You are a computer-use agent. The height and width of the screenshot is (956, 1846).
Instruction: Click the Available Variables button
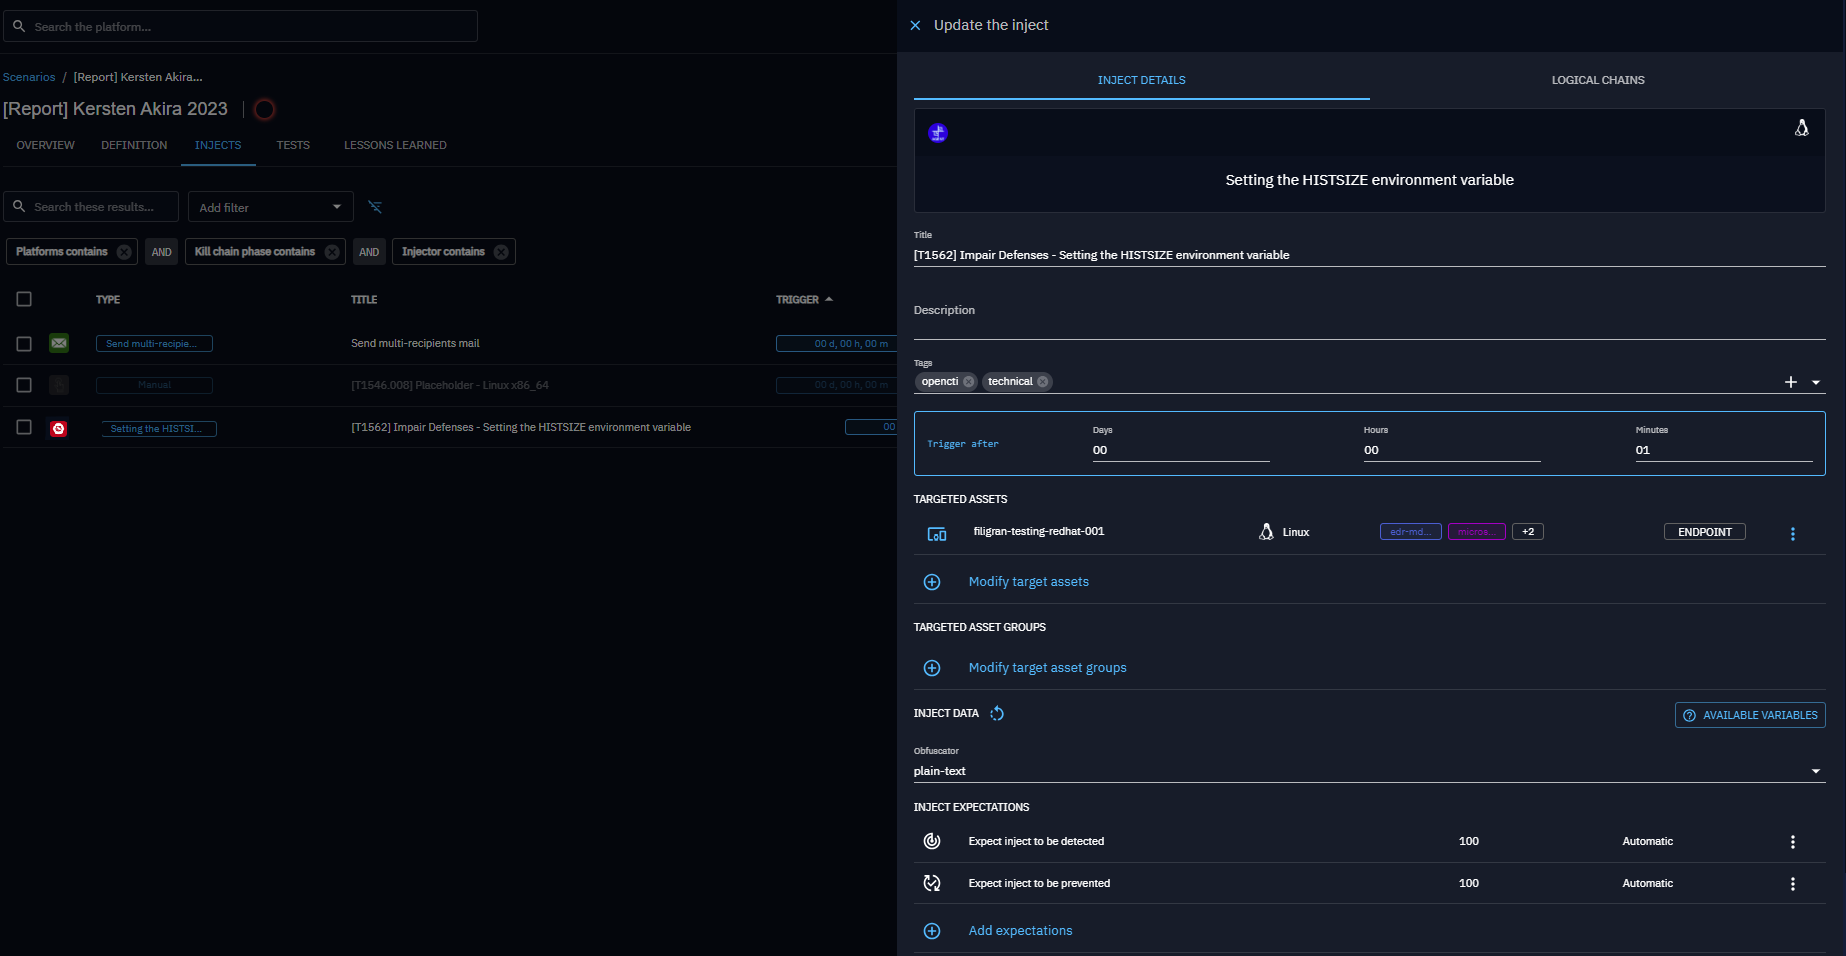click(1749, 715)
